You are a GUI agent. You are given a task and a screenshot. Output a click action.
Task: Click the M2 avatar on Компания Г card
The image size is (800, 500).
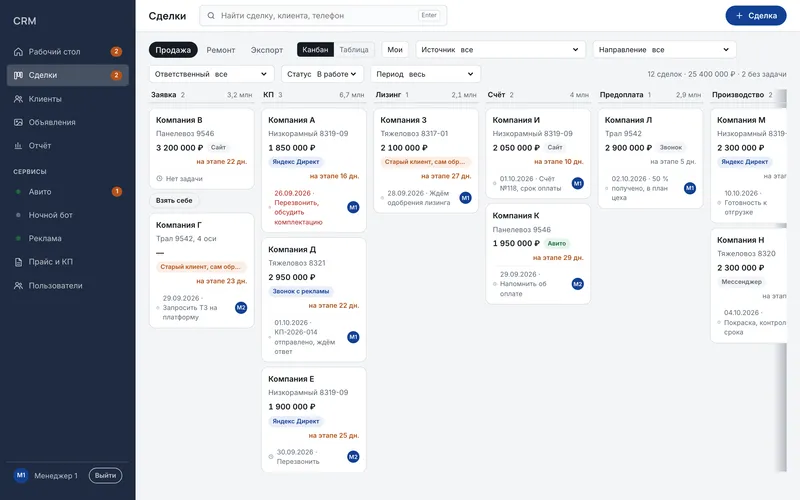click(x=241, y=308)
